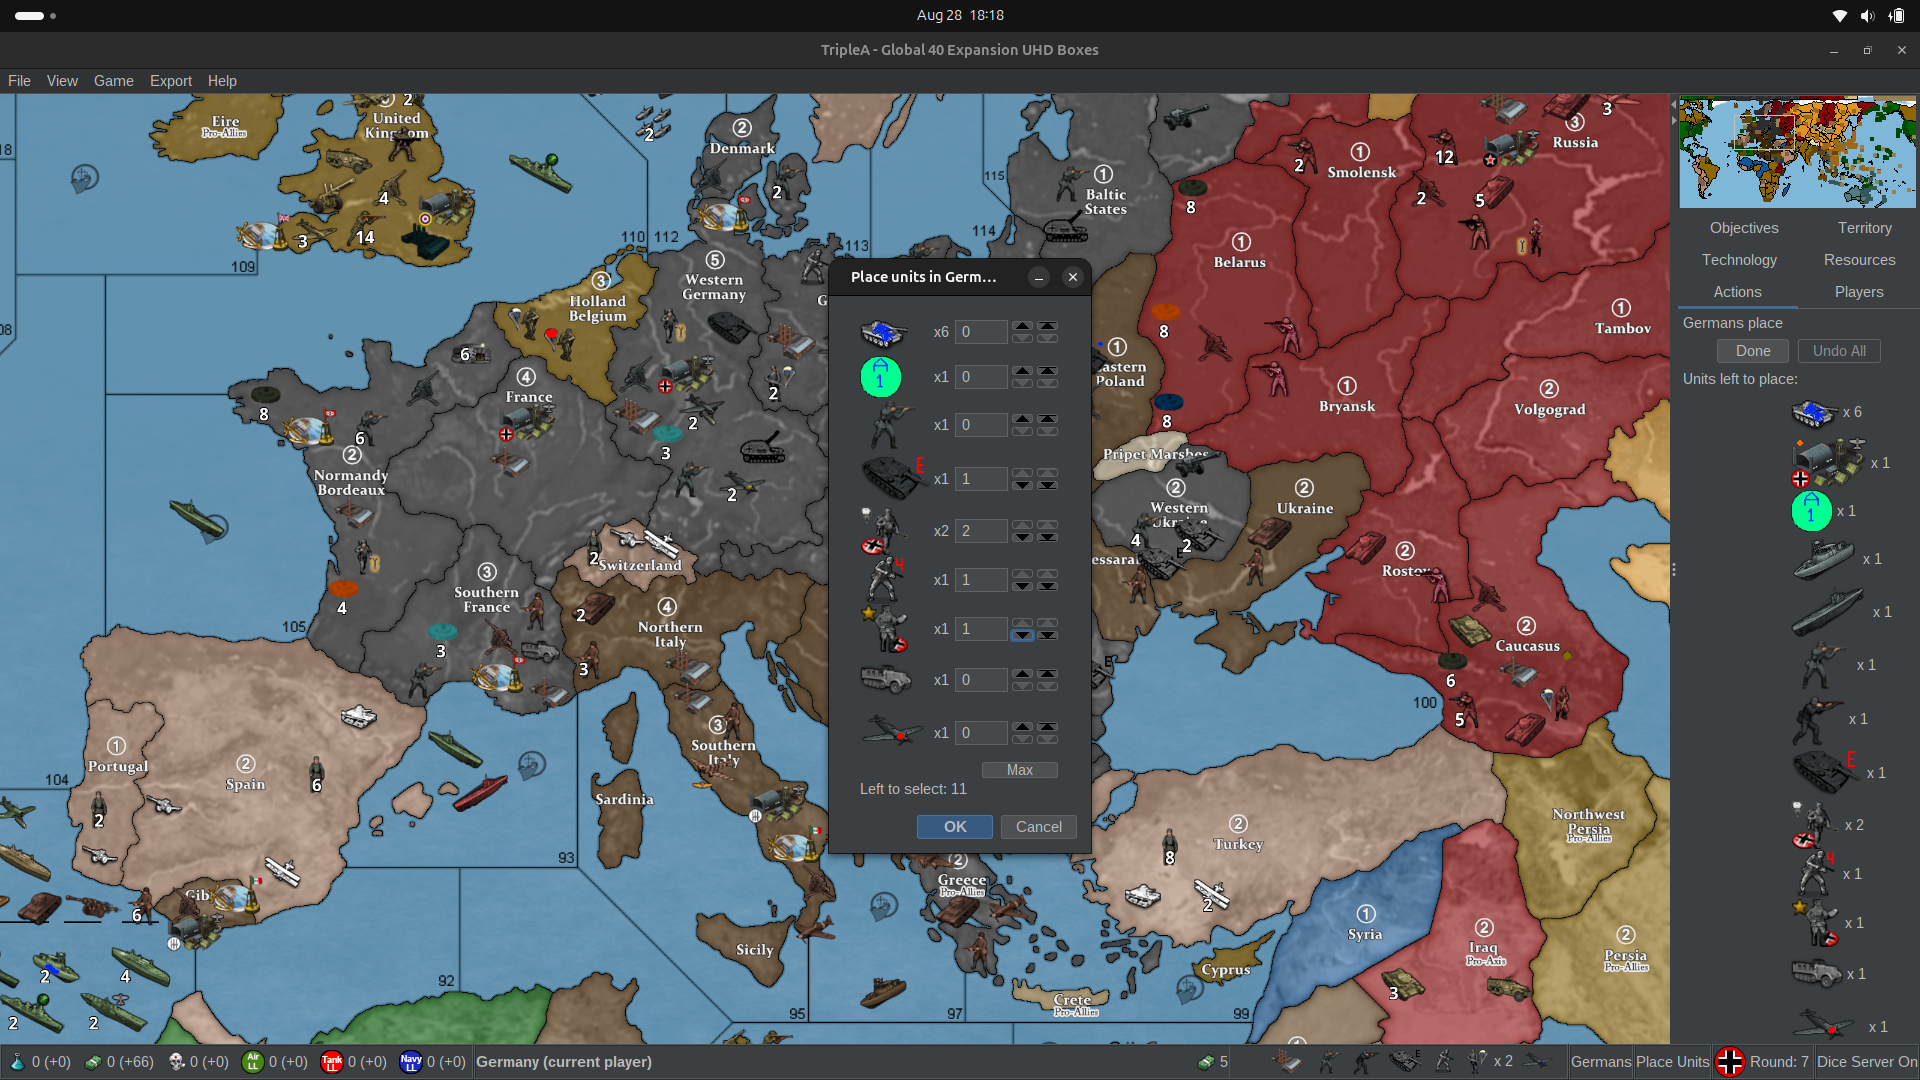
Task: Click the German cross flag icon in status bar
Action: coord(1730,1062)
